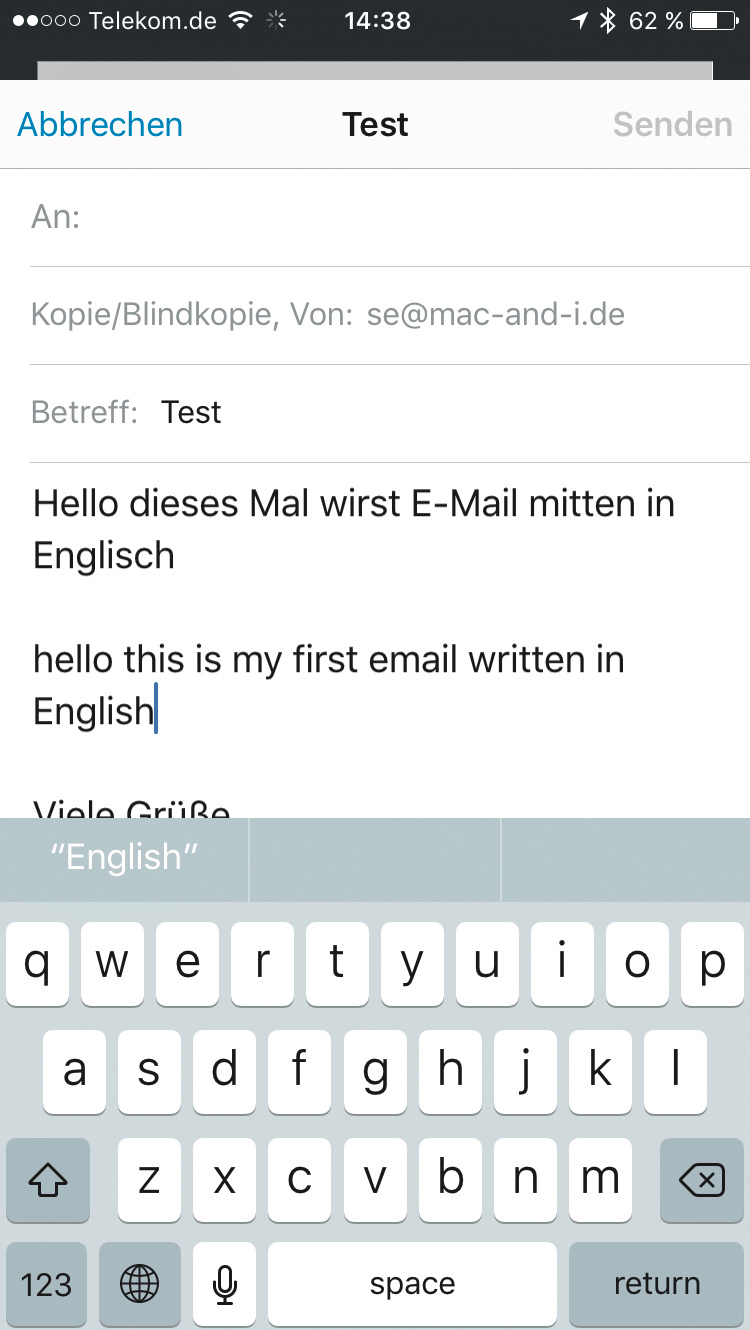
Task: Select the "English" autocomplete suggestion
Action: click(125, 858)
